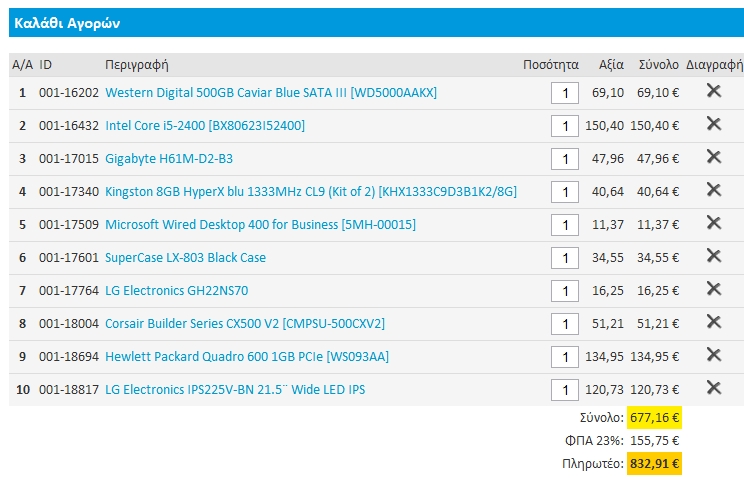The height and width of the screenshot is (478, 744).
Task: Click product ID 001-17509
Action: pos(69,225)
